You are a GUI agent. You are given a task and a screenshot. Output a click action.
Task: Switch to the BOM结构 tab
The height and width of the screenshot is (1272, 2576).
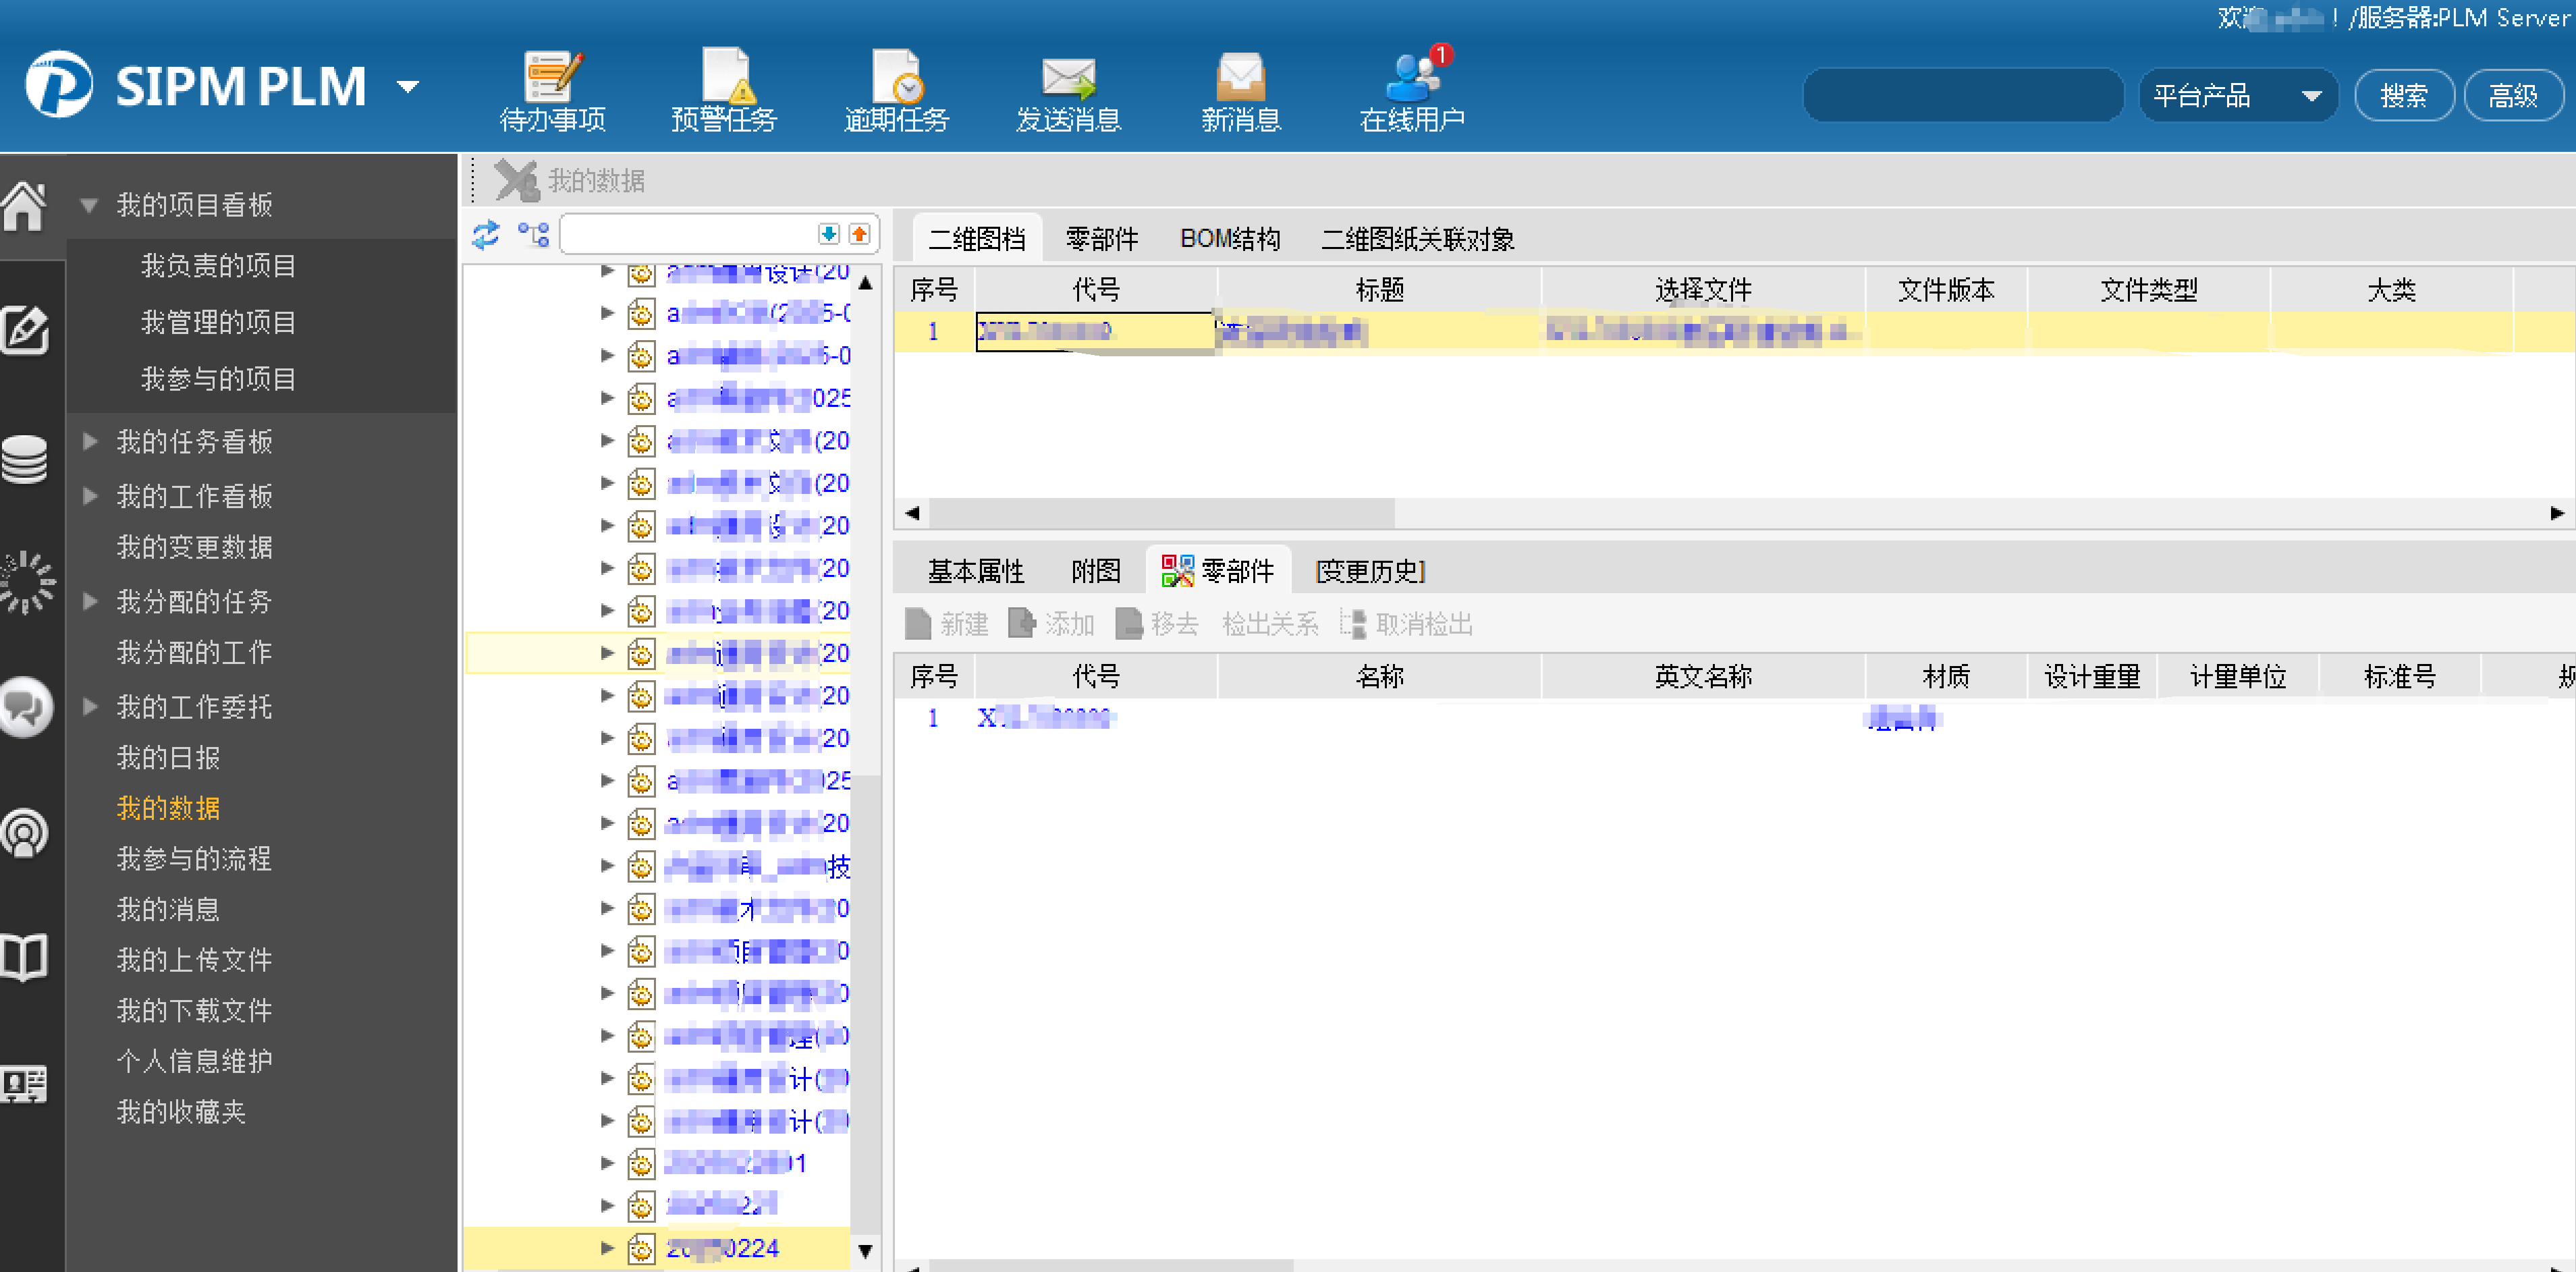(1229, 239)
